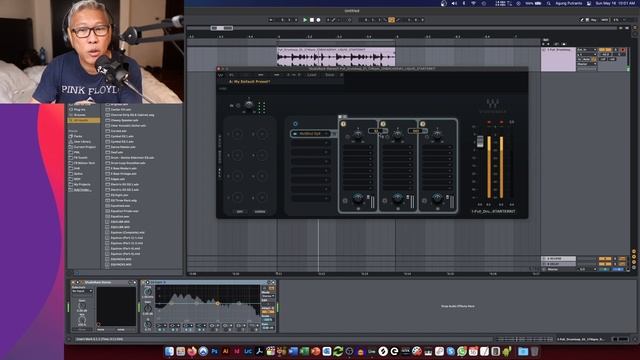Open Finder from the Dock

169,351
